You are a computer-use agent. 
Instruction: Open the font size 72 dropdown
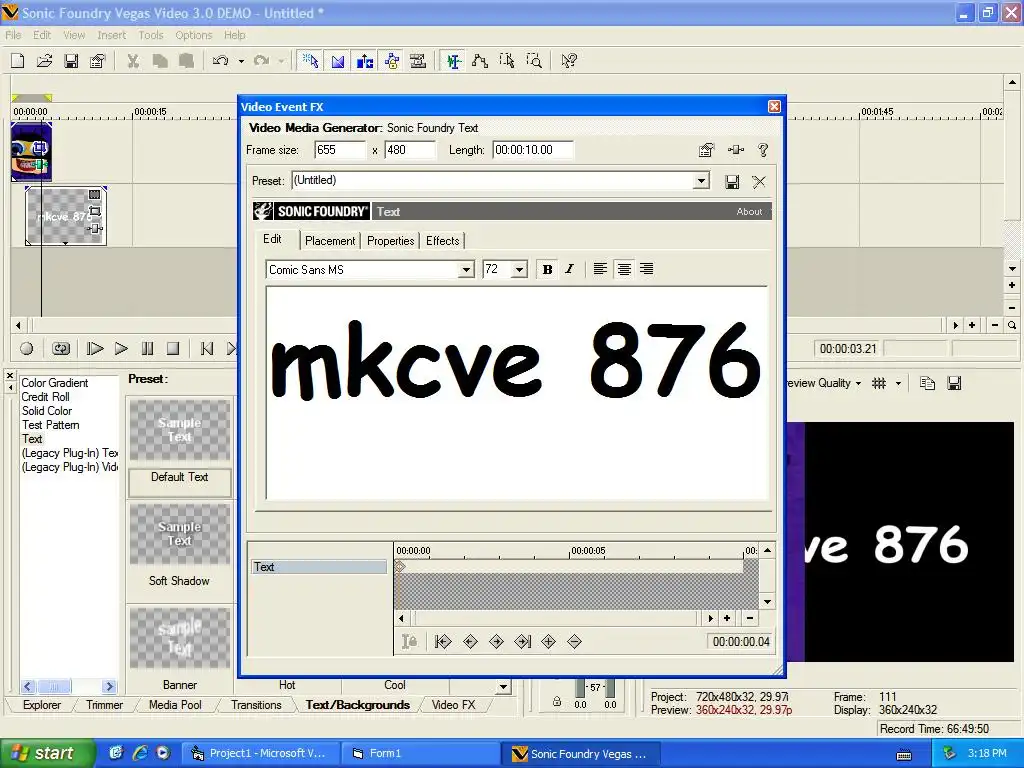click(x=519, y=270)
